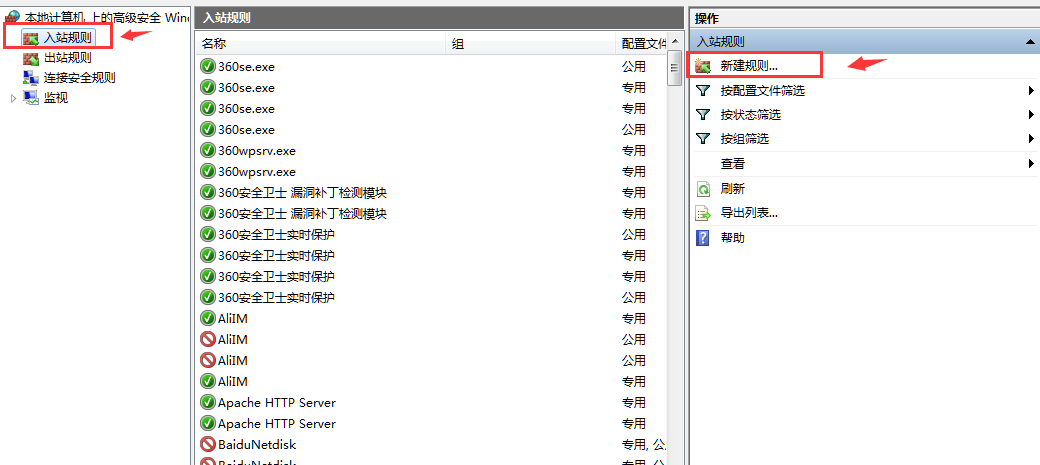Select the first 360wpsrv.exe rule
The height and width of the screenshot is (465, 1040).
click(x=257, y=151)
